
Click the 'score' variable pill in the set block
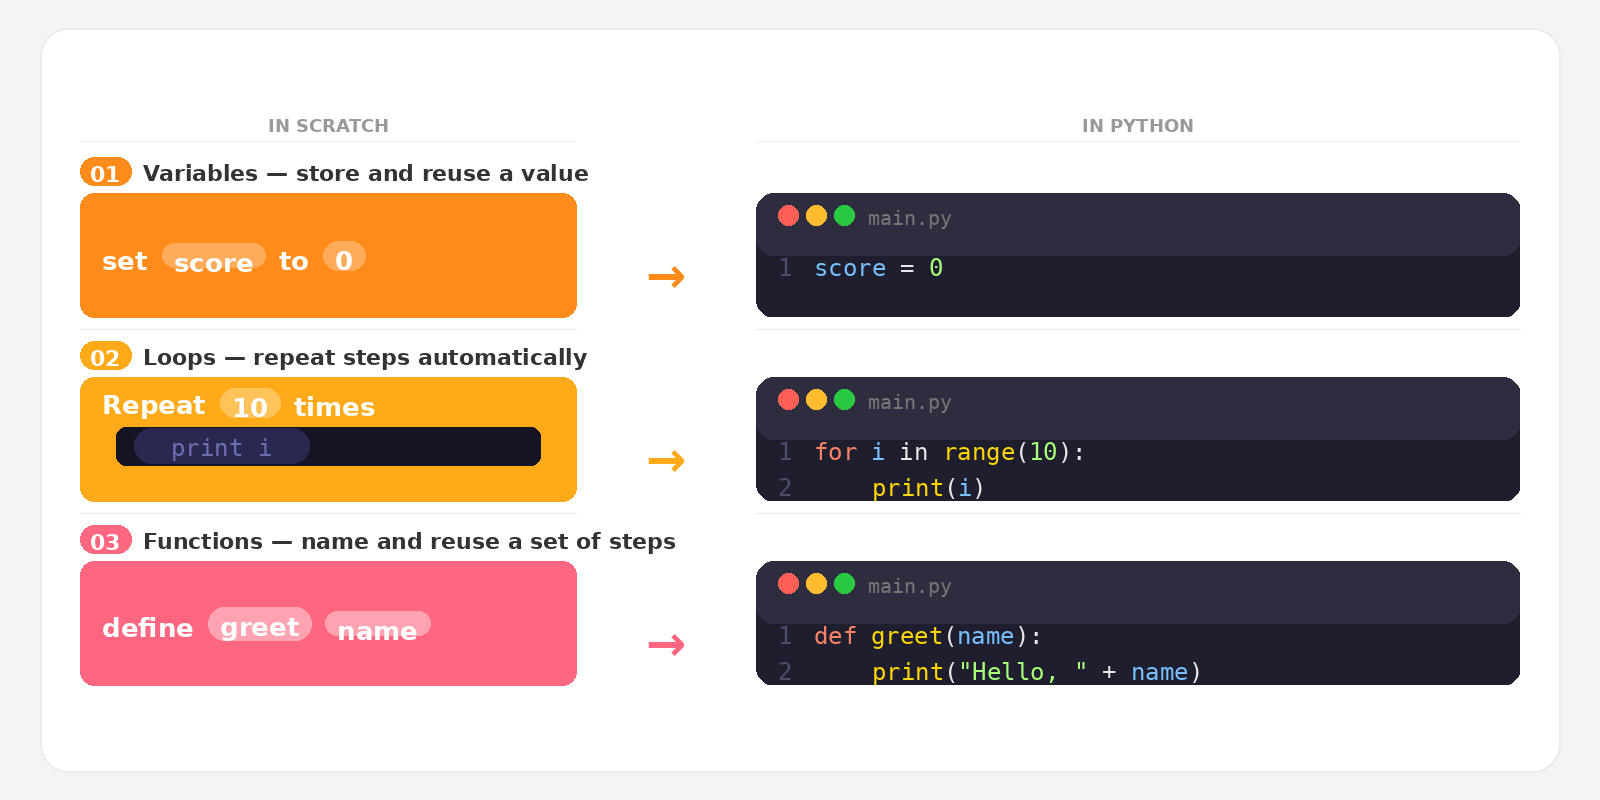(x=213, y=258)
